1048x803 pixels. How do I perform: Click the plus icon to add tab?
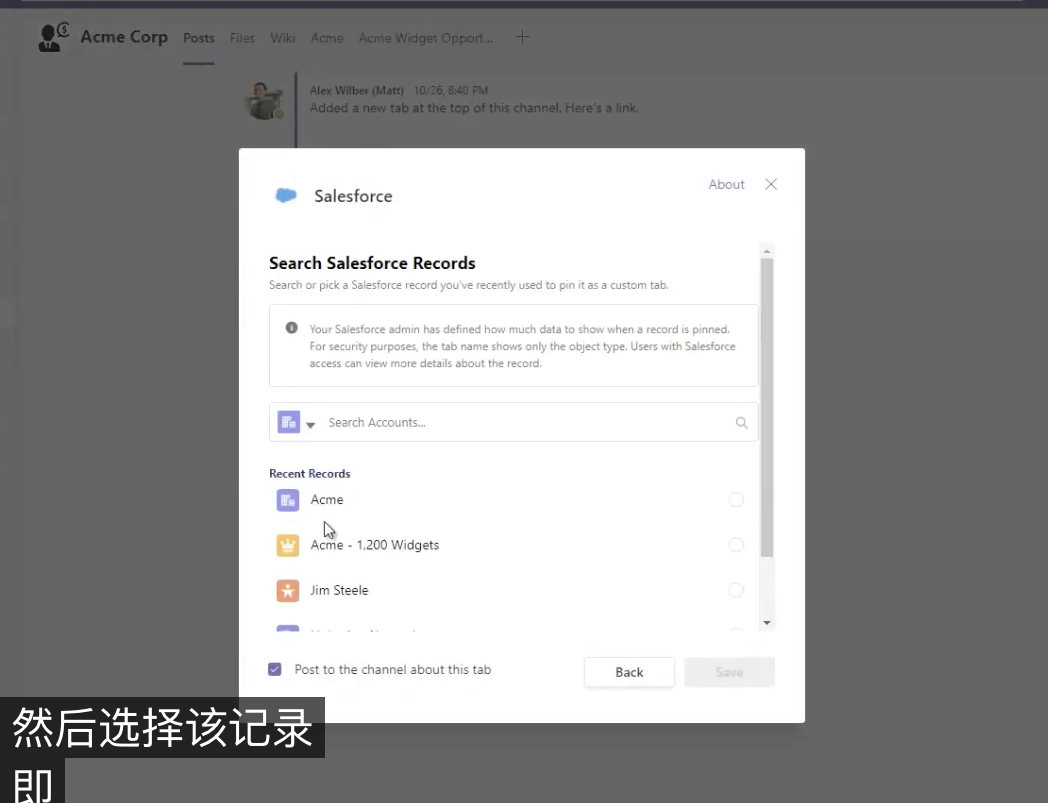coord(523,37)
